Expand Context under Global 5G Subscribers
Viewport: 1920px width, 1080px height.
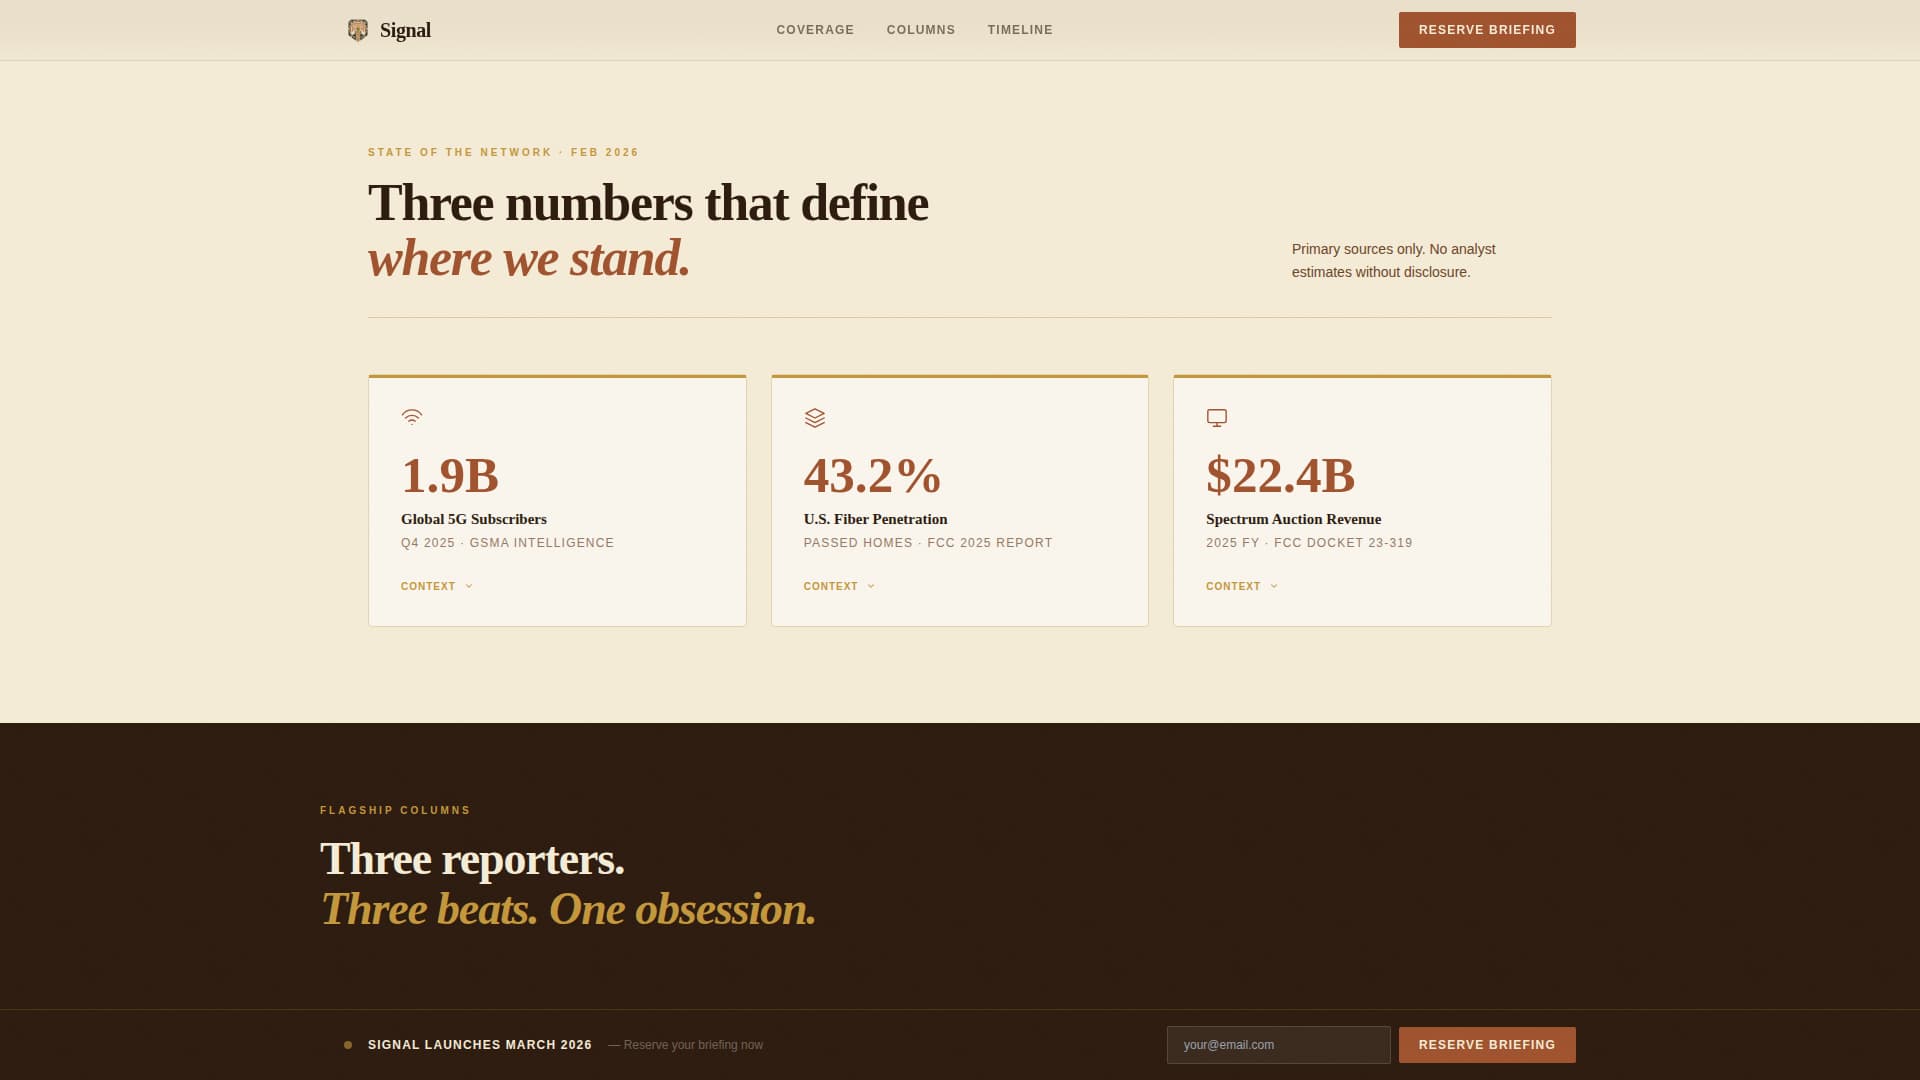pos(437,586)
